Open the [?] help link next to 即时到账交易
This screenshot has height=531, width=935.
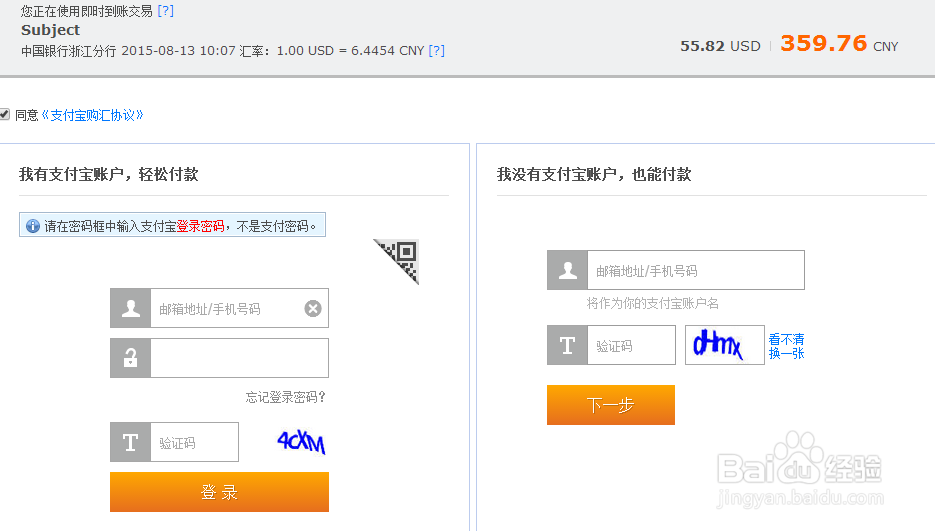pyautogui.click(x=166, y=11)
